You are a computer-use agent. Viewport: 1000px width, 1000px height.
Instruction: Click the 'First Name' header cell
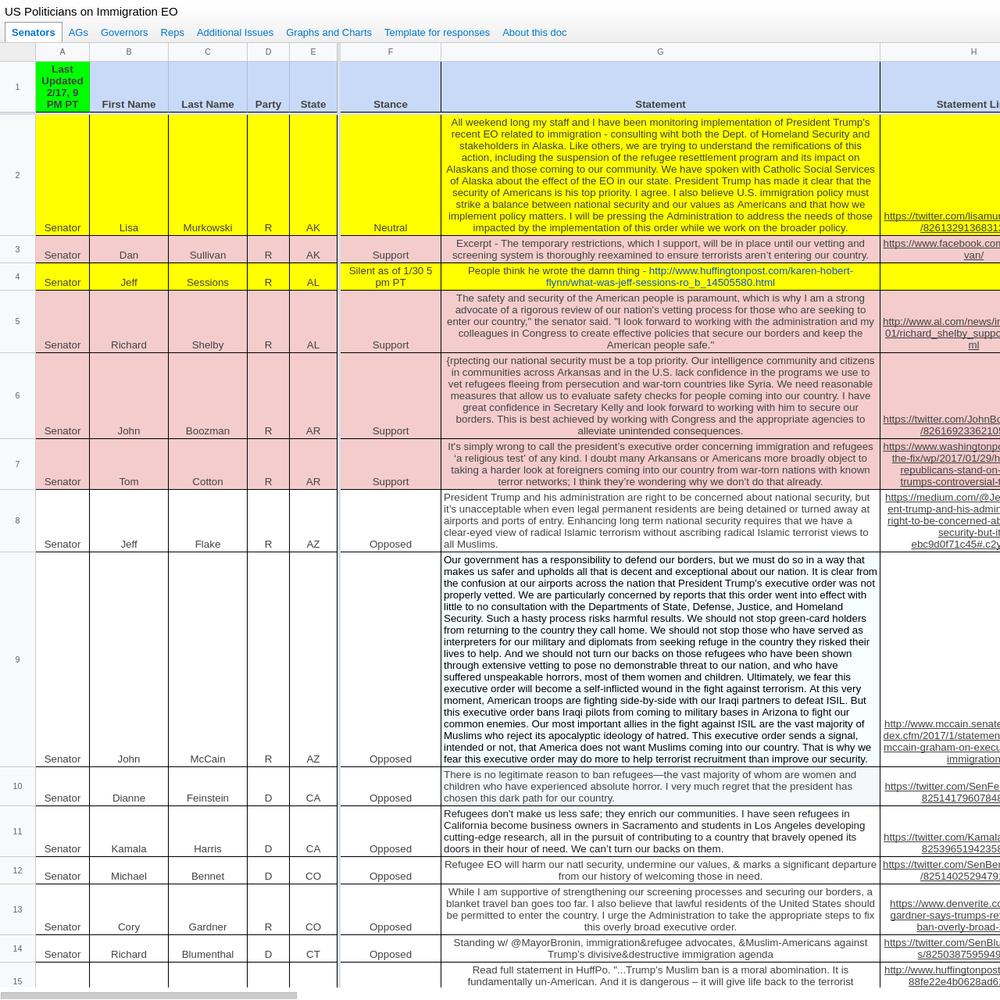129,87
